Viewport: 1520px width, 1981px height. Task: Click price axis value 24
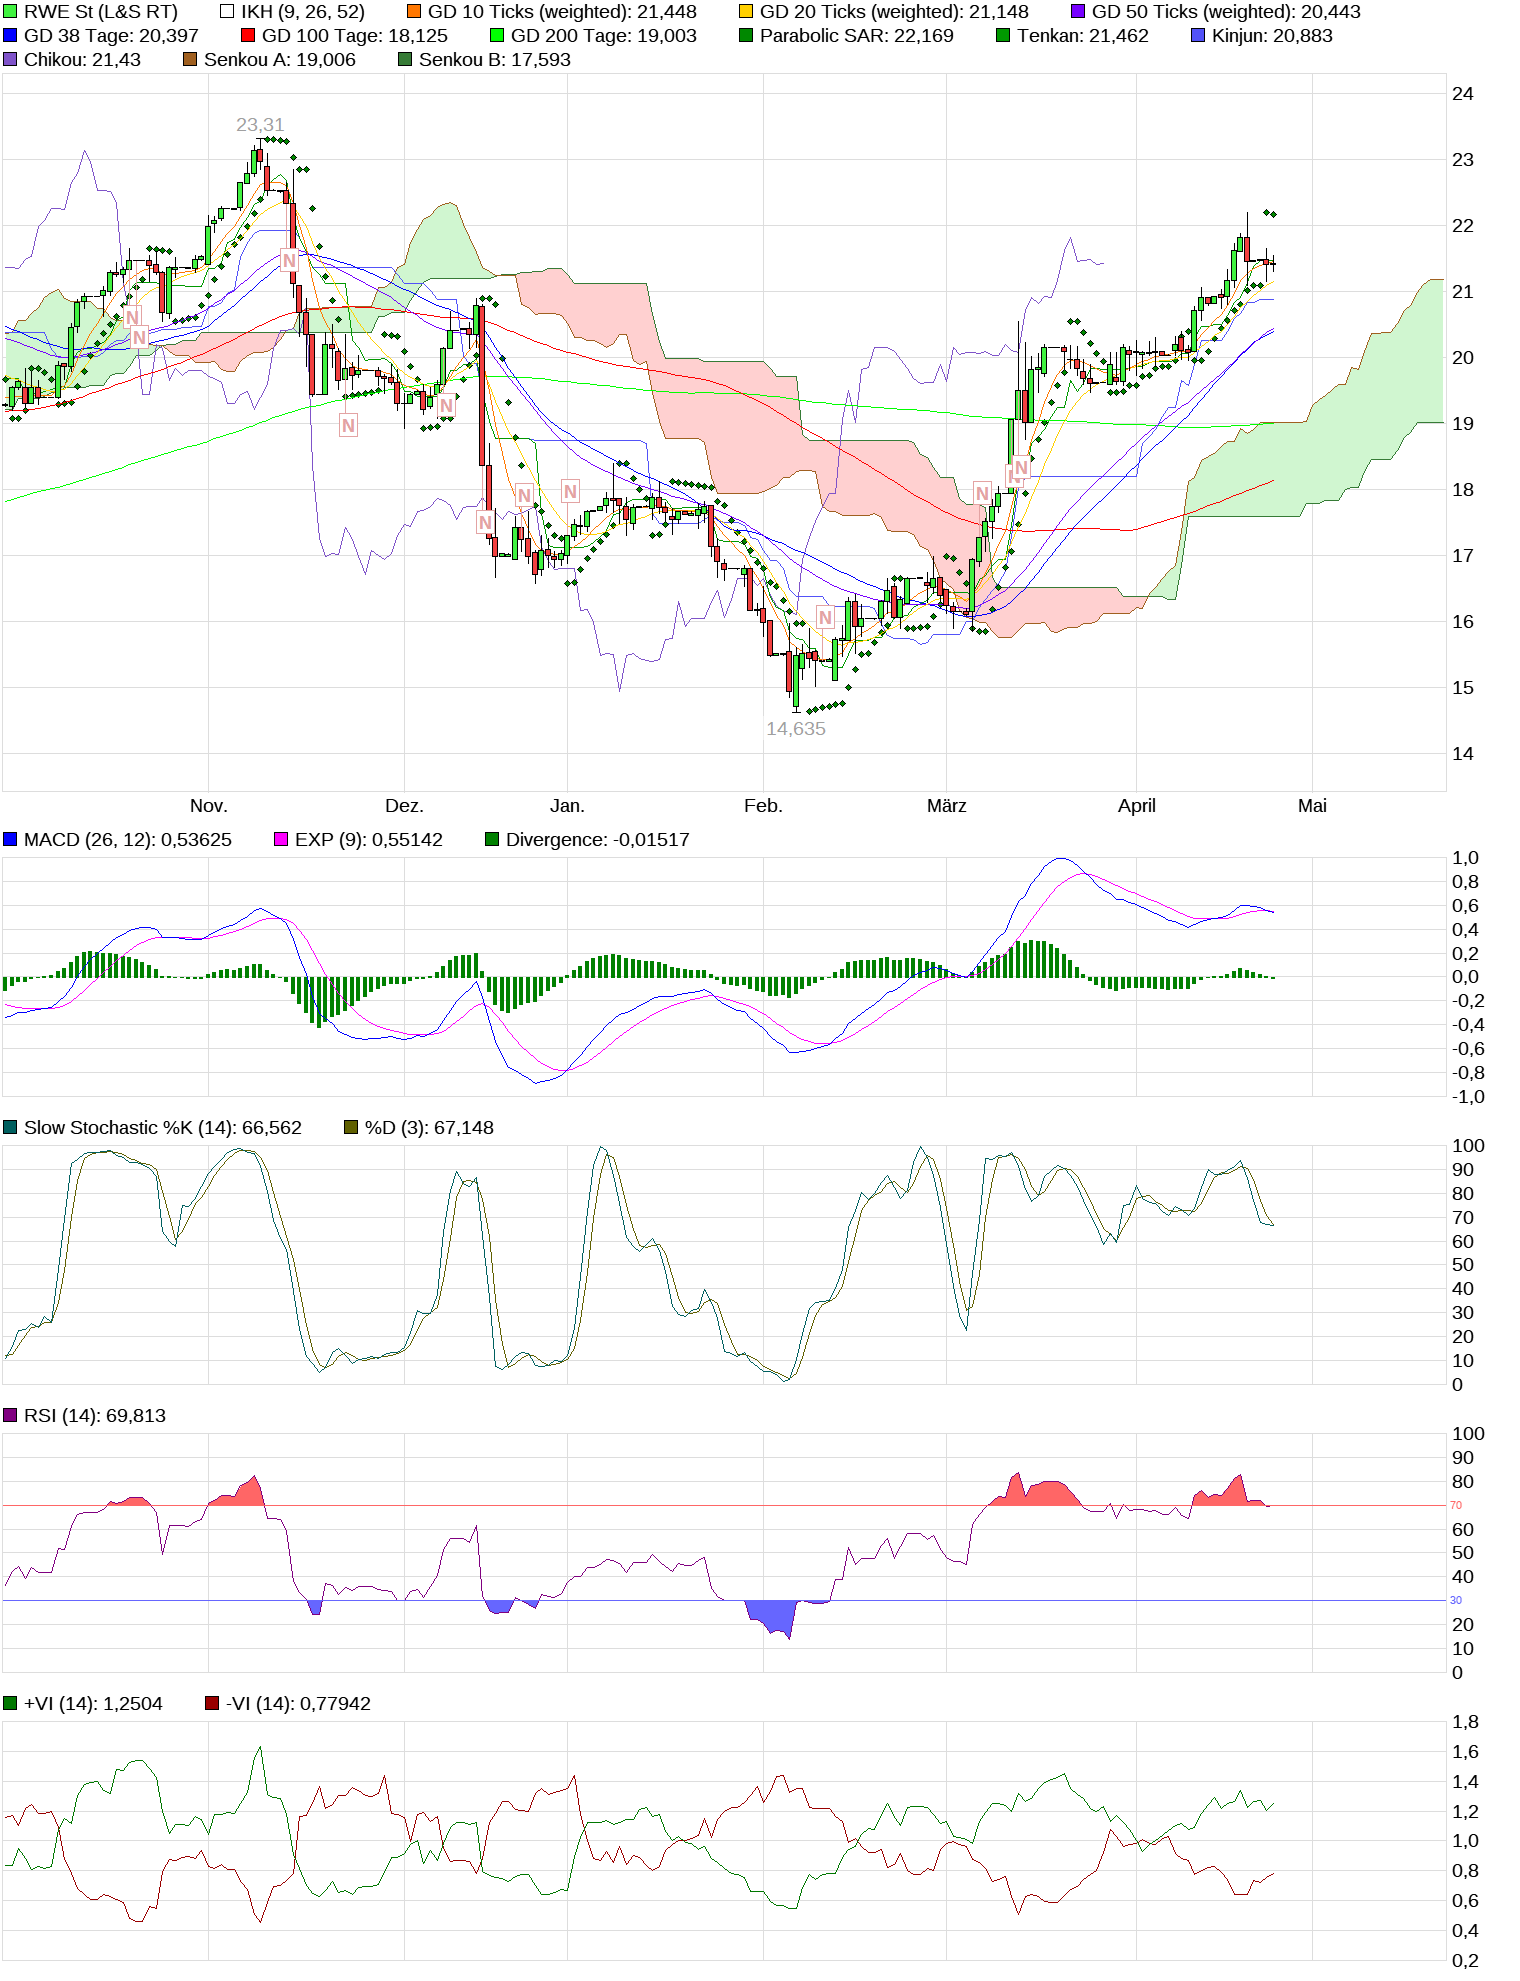(1462, 94)
